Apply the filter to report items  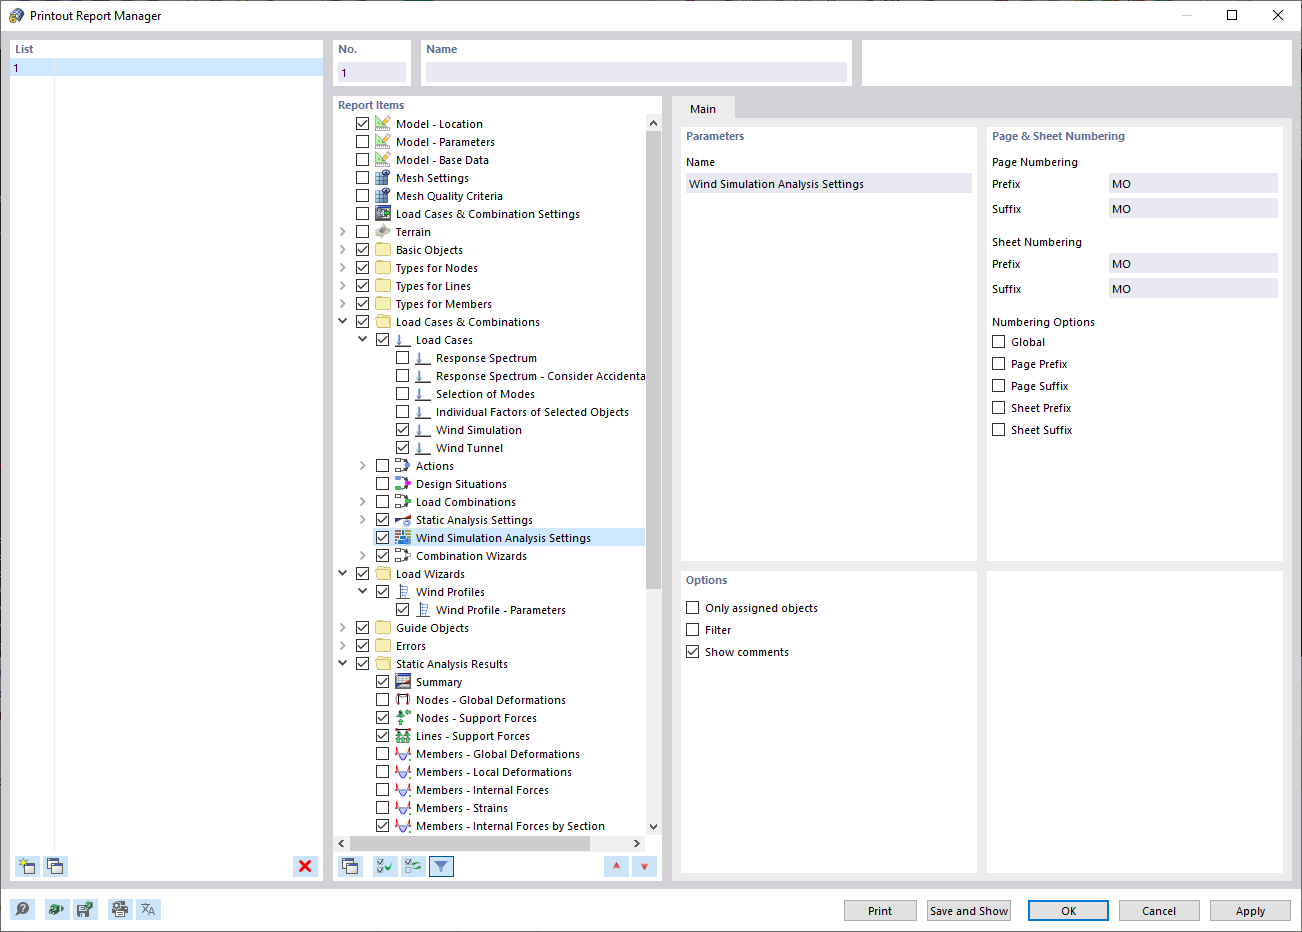click(441, 866)
